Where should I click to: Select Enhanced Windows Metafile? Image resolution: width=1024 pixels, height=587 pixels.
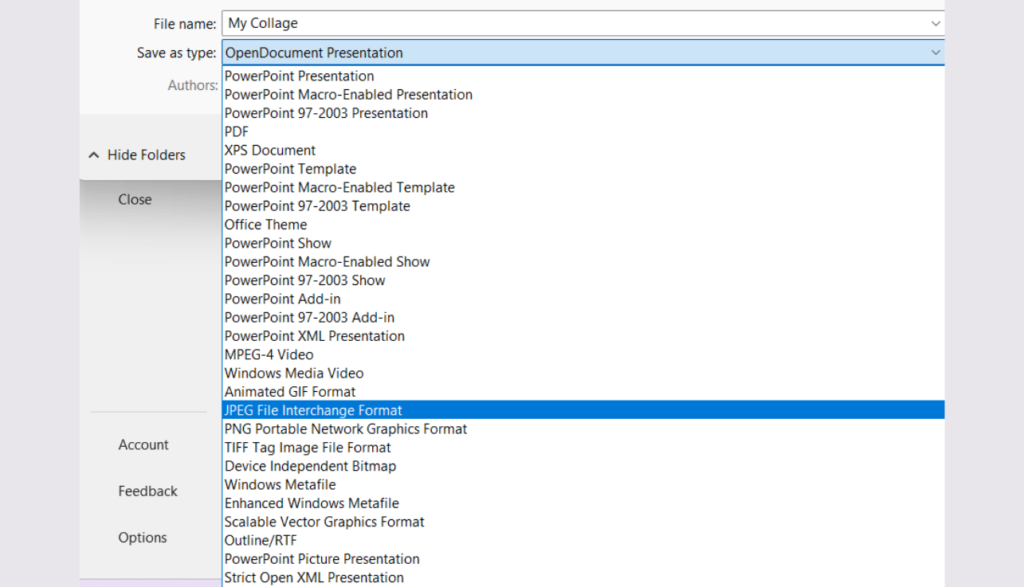click(x=583, y=504)
